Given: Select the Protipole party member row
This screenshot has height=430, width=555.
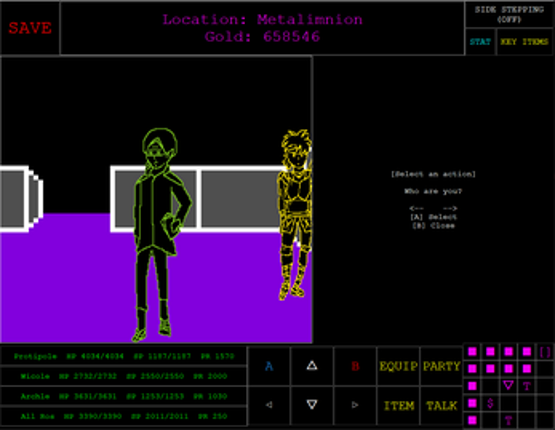Looking at the screenshot, I should pyautogui.click(x=124, y=356).
